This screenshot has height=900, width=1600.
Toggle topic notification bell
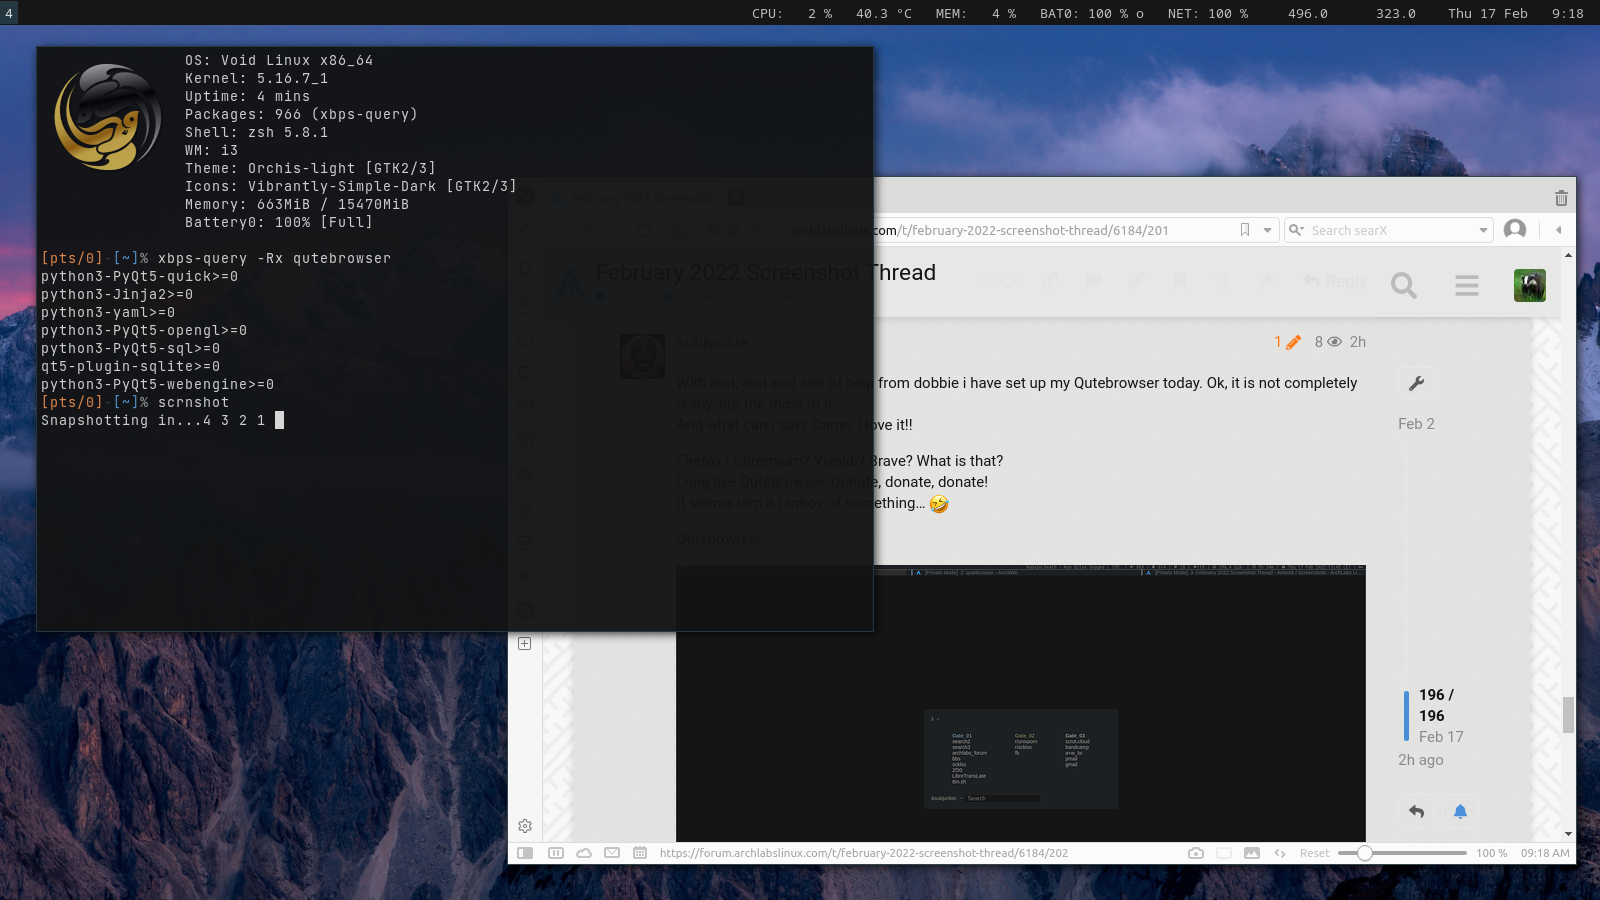1460,811
